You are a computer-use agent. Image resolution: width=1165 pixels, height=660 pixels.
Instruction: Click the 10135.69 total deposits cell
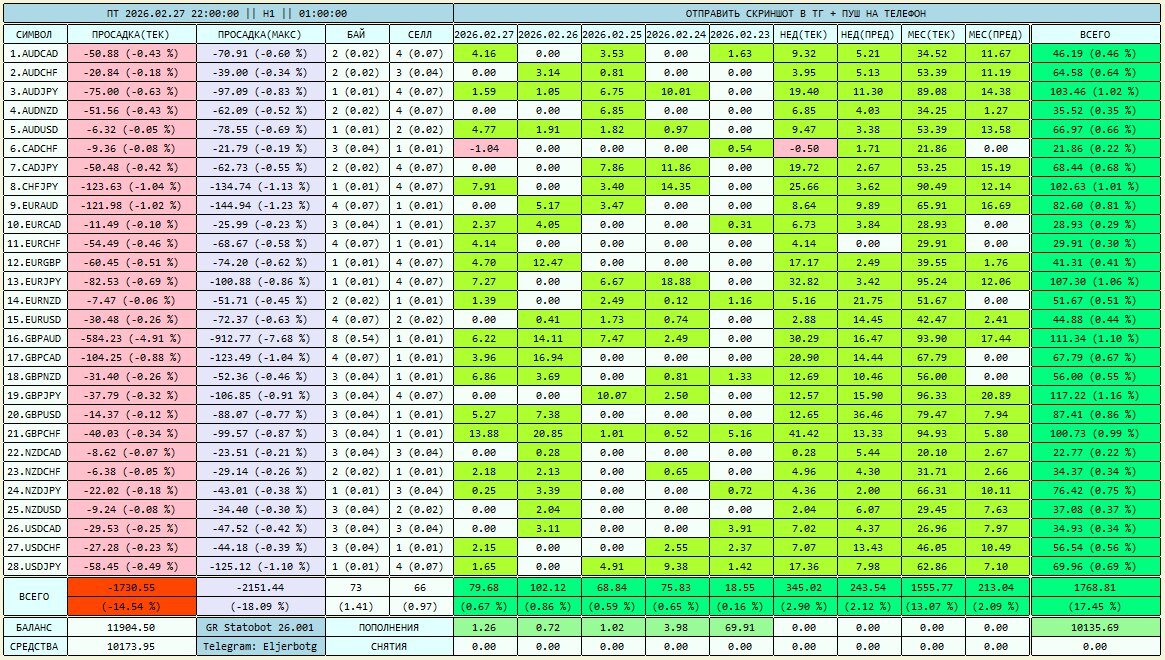(x=1094, y=627)
